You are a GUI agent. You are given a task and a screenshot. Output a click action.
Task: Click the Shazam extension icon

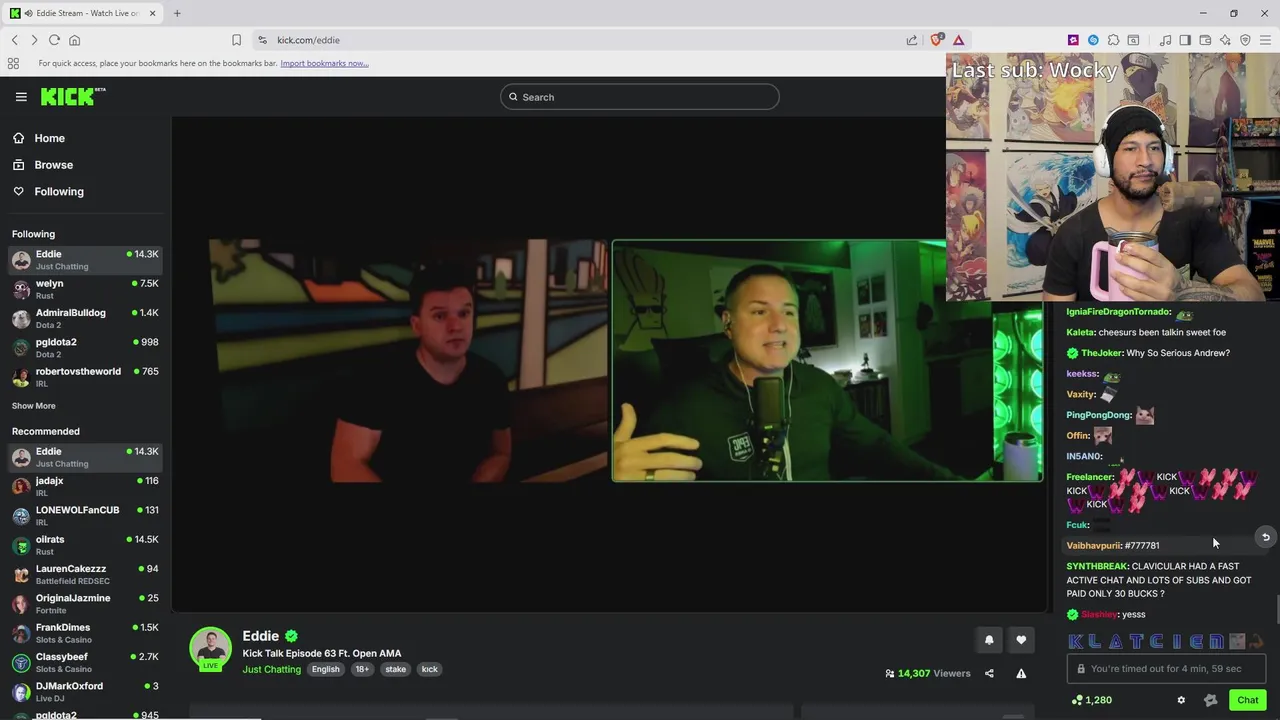point(1093,40)
